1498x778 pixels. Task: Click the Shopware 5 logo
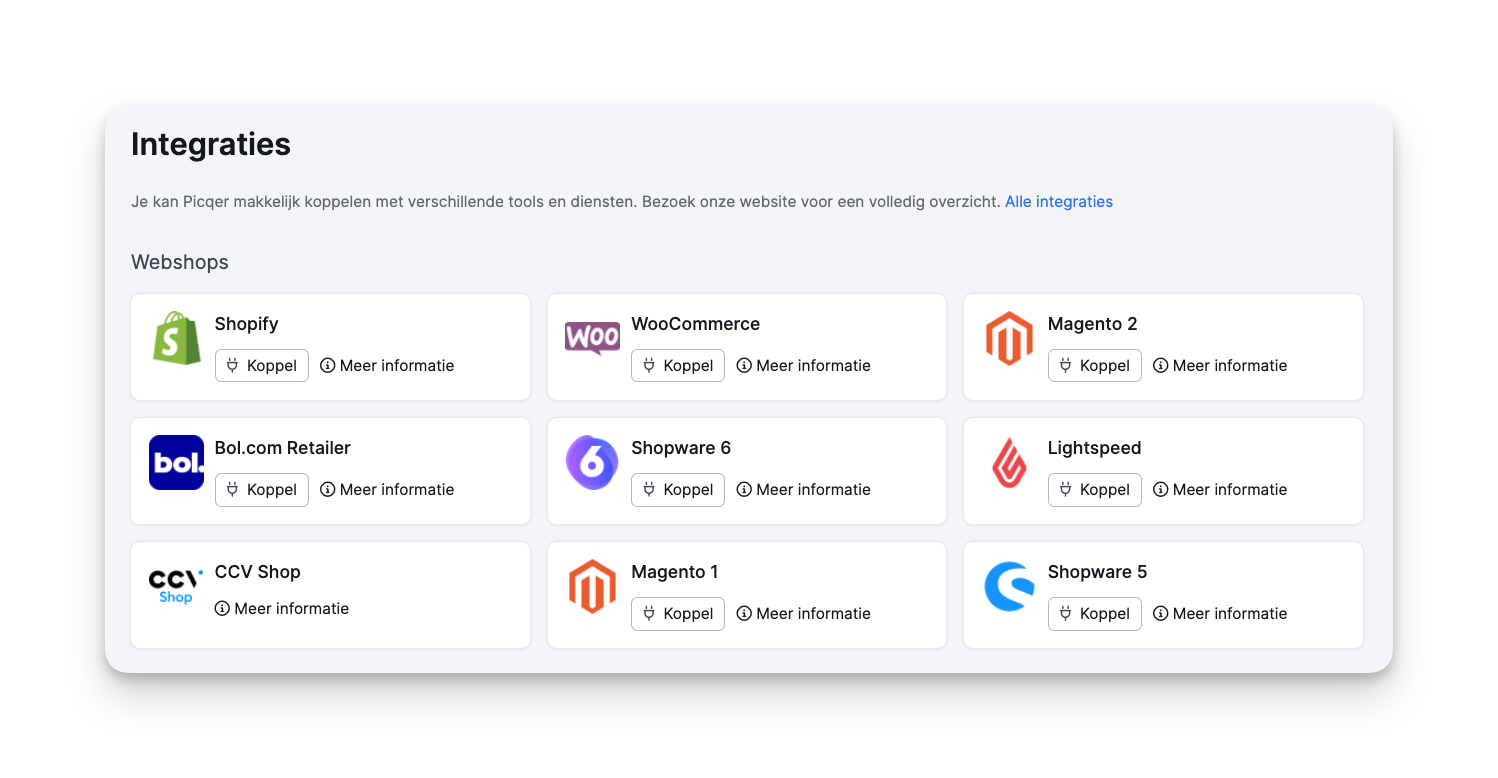point(1008,586)
